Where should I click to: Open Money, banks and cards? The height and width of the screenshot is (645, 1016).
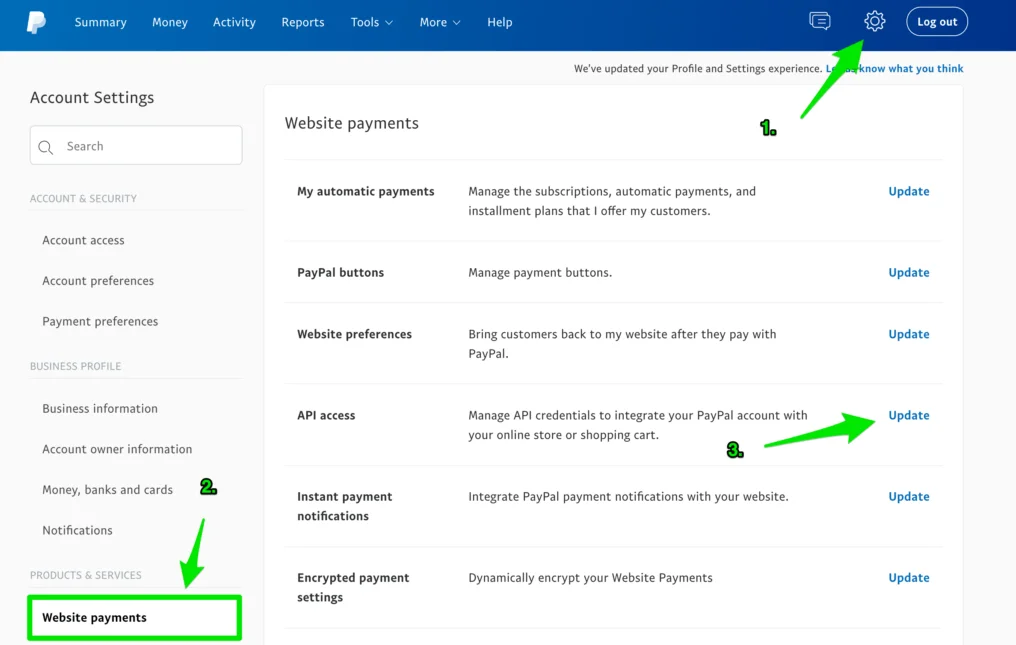tap(107, 489)
